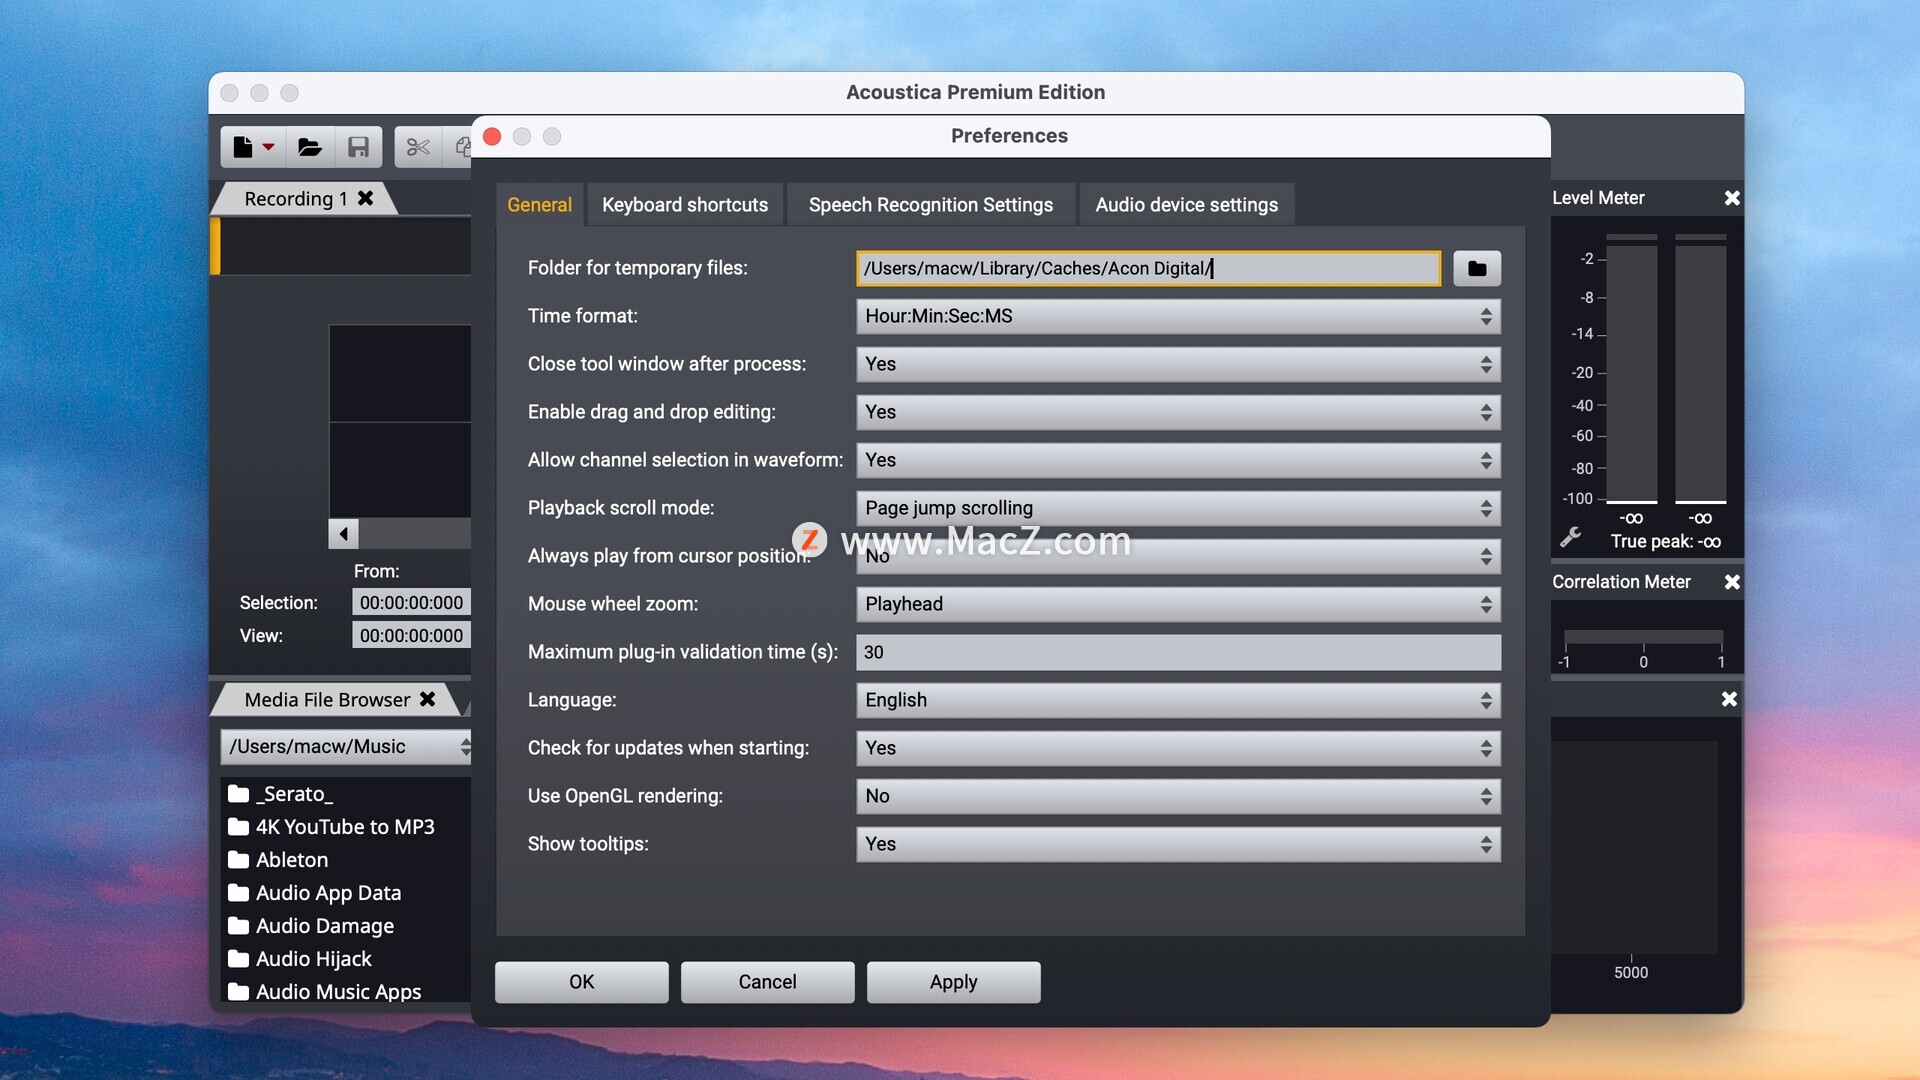Click the left channel level meter bar

click(x=1631, y=369)
